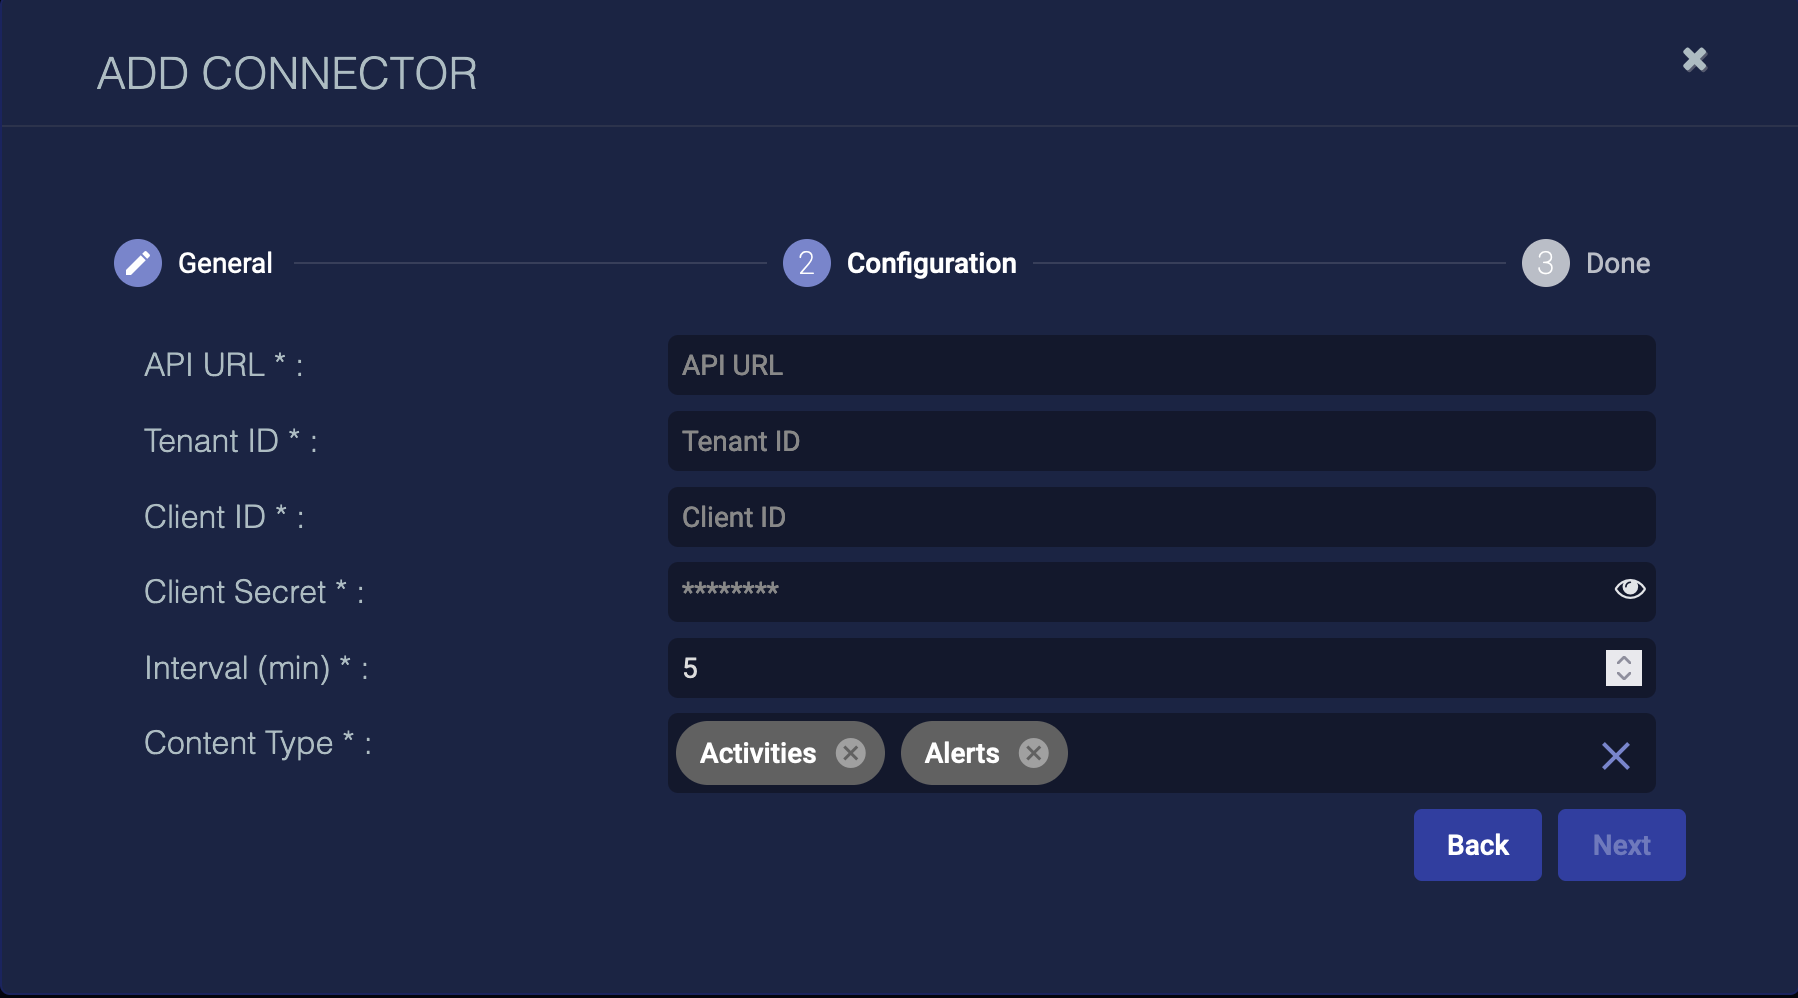Open the Content Type dropdown field

(1320, 753)
